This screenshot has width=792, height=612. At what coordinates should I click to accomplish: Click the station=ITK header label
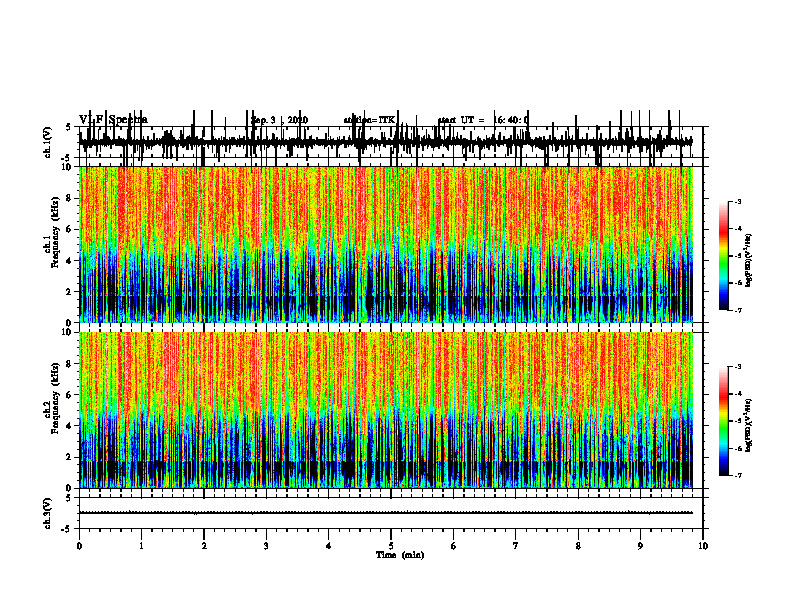[x=369, y=120]
